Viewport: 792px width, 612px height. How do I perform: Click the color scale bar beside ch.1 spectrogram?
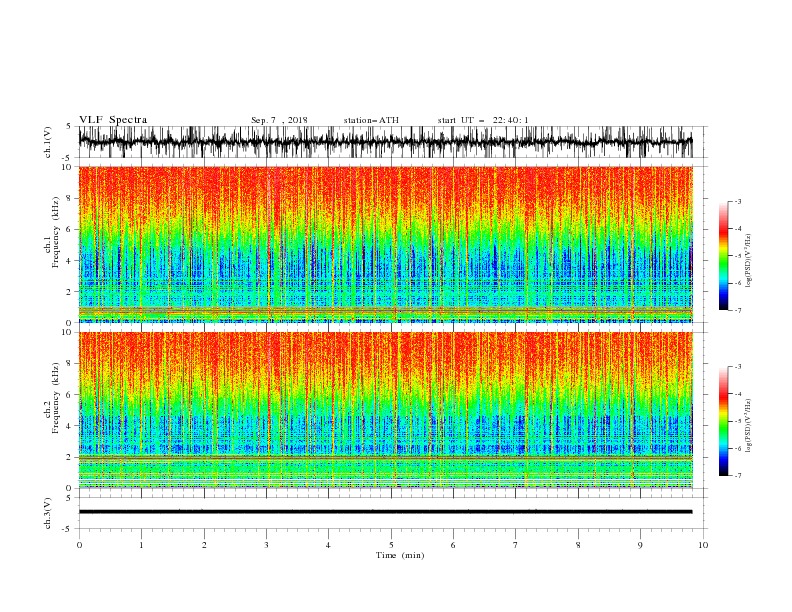[723, 256]
